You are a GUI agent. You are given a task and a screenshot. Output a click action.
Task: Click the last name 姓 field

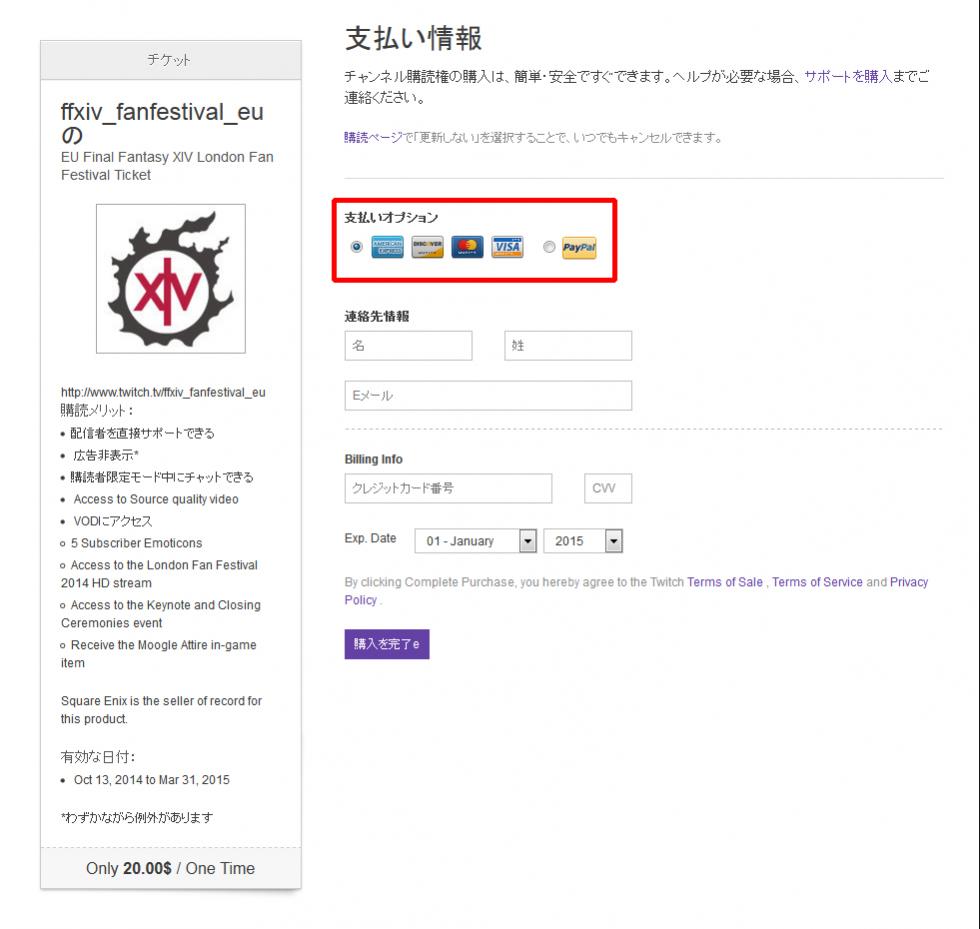point(568,346)
